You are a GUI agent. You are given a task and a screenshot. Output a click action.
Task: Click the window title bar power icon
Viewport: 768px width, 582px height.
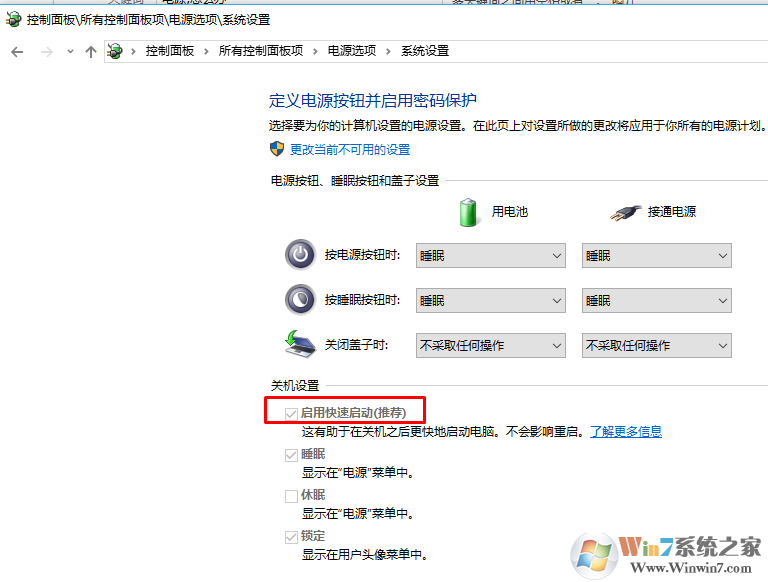14,20
